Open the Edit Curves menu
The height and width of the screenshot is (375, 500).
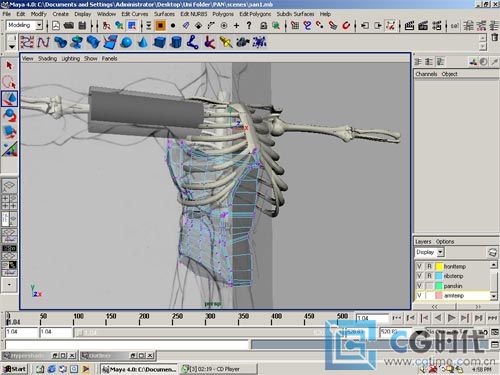pos(135,14)
